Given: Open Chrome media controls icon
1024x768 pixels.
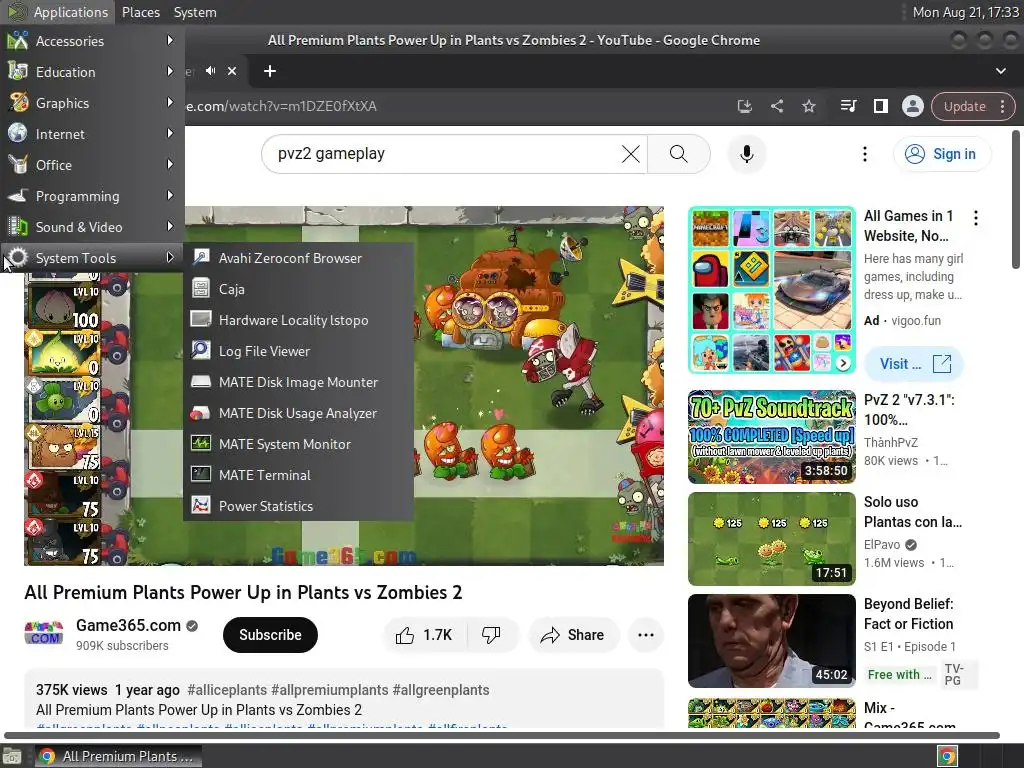Looking at the screenshot, I should coord(848,106).
